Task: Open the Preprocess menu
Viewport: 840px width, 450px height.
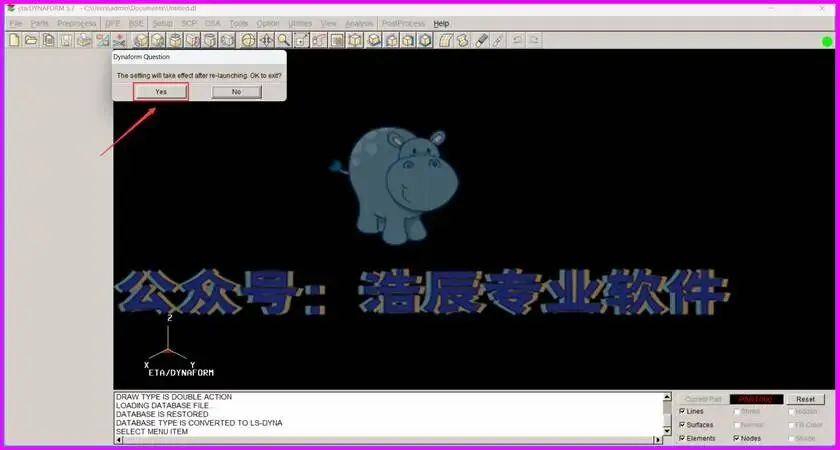Action: [77, 24]
